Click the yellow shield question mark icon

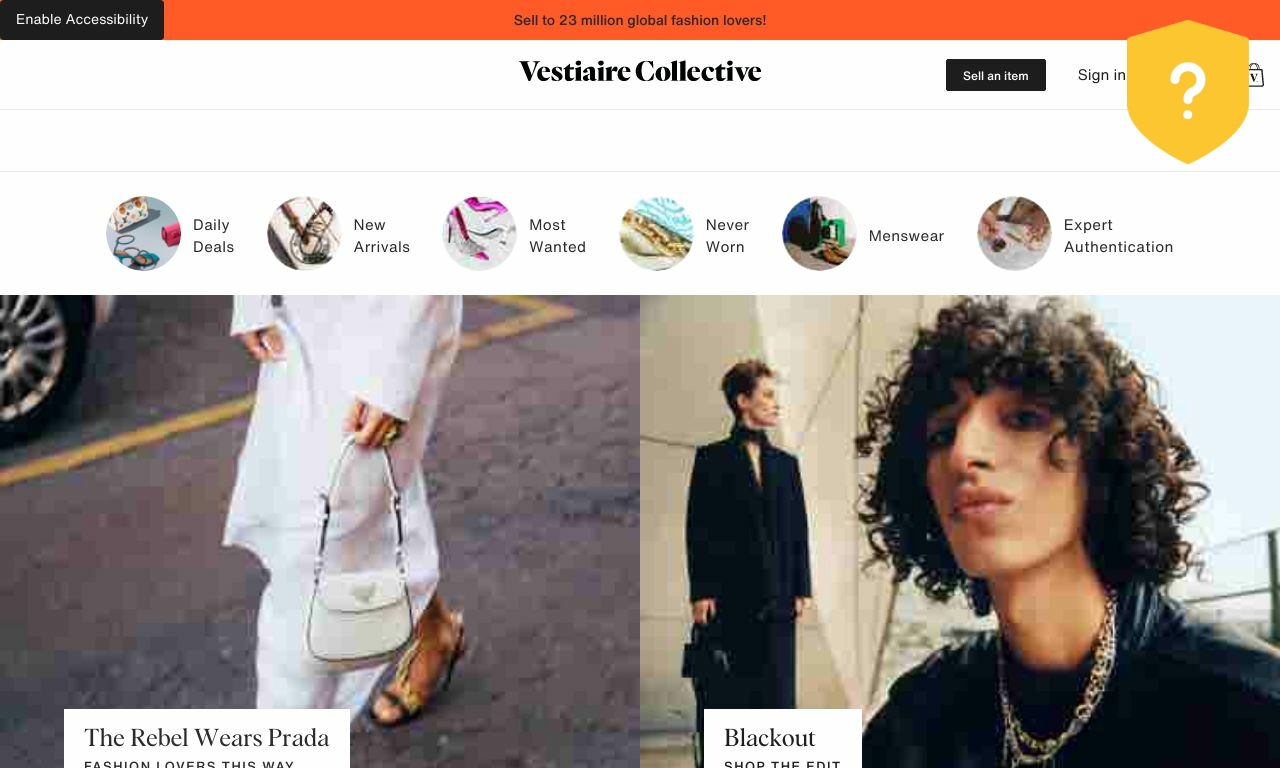click(x=1188, y=91)
